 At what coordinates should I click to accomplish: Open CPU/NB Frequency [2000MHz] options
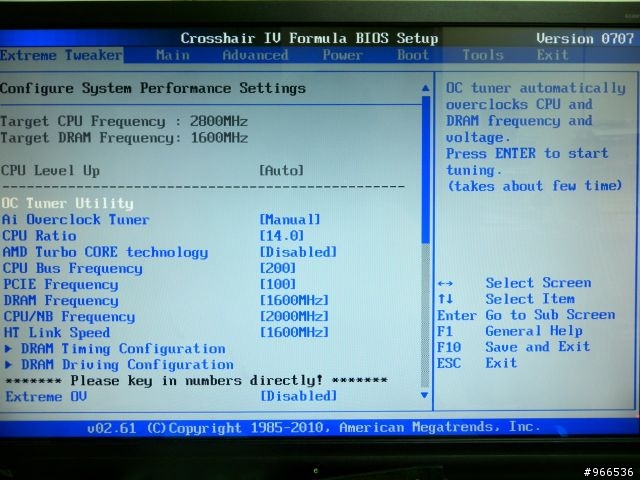coord(294,316)
